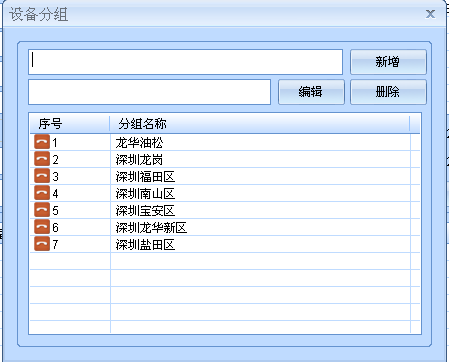Click the phone icon in row 4
449x362 pixels.
(42, 193)
